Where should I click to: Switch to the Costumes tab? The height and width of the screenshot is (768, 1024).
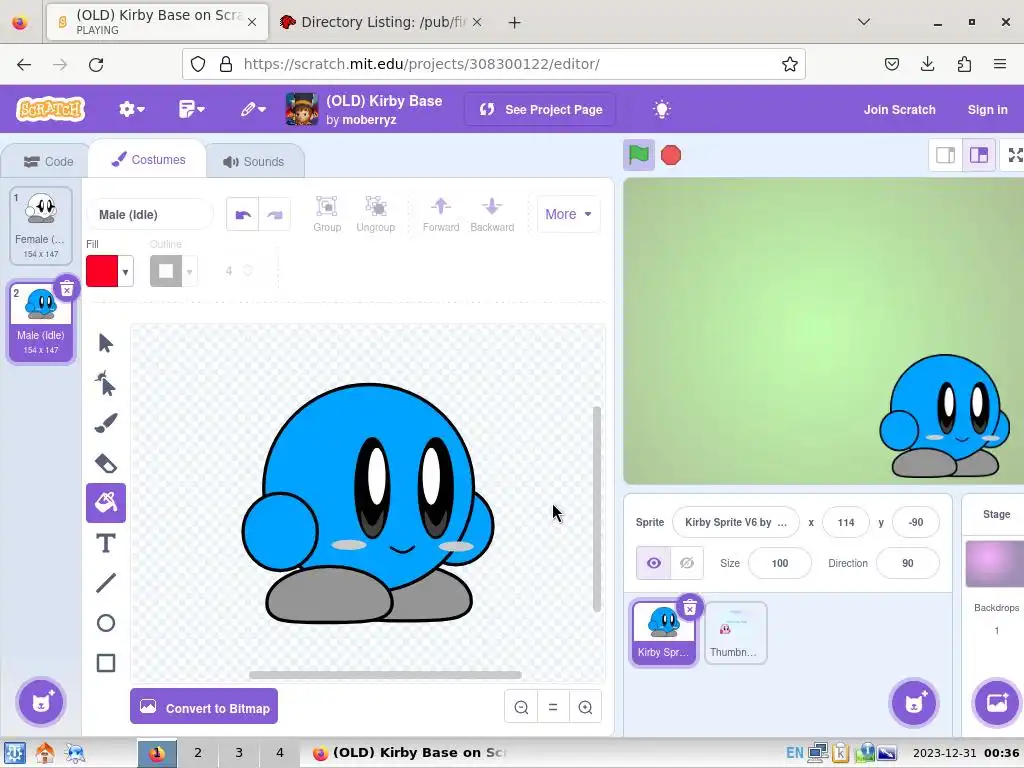(148, 159)
